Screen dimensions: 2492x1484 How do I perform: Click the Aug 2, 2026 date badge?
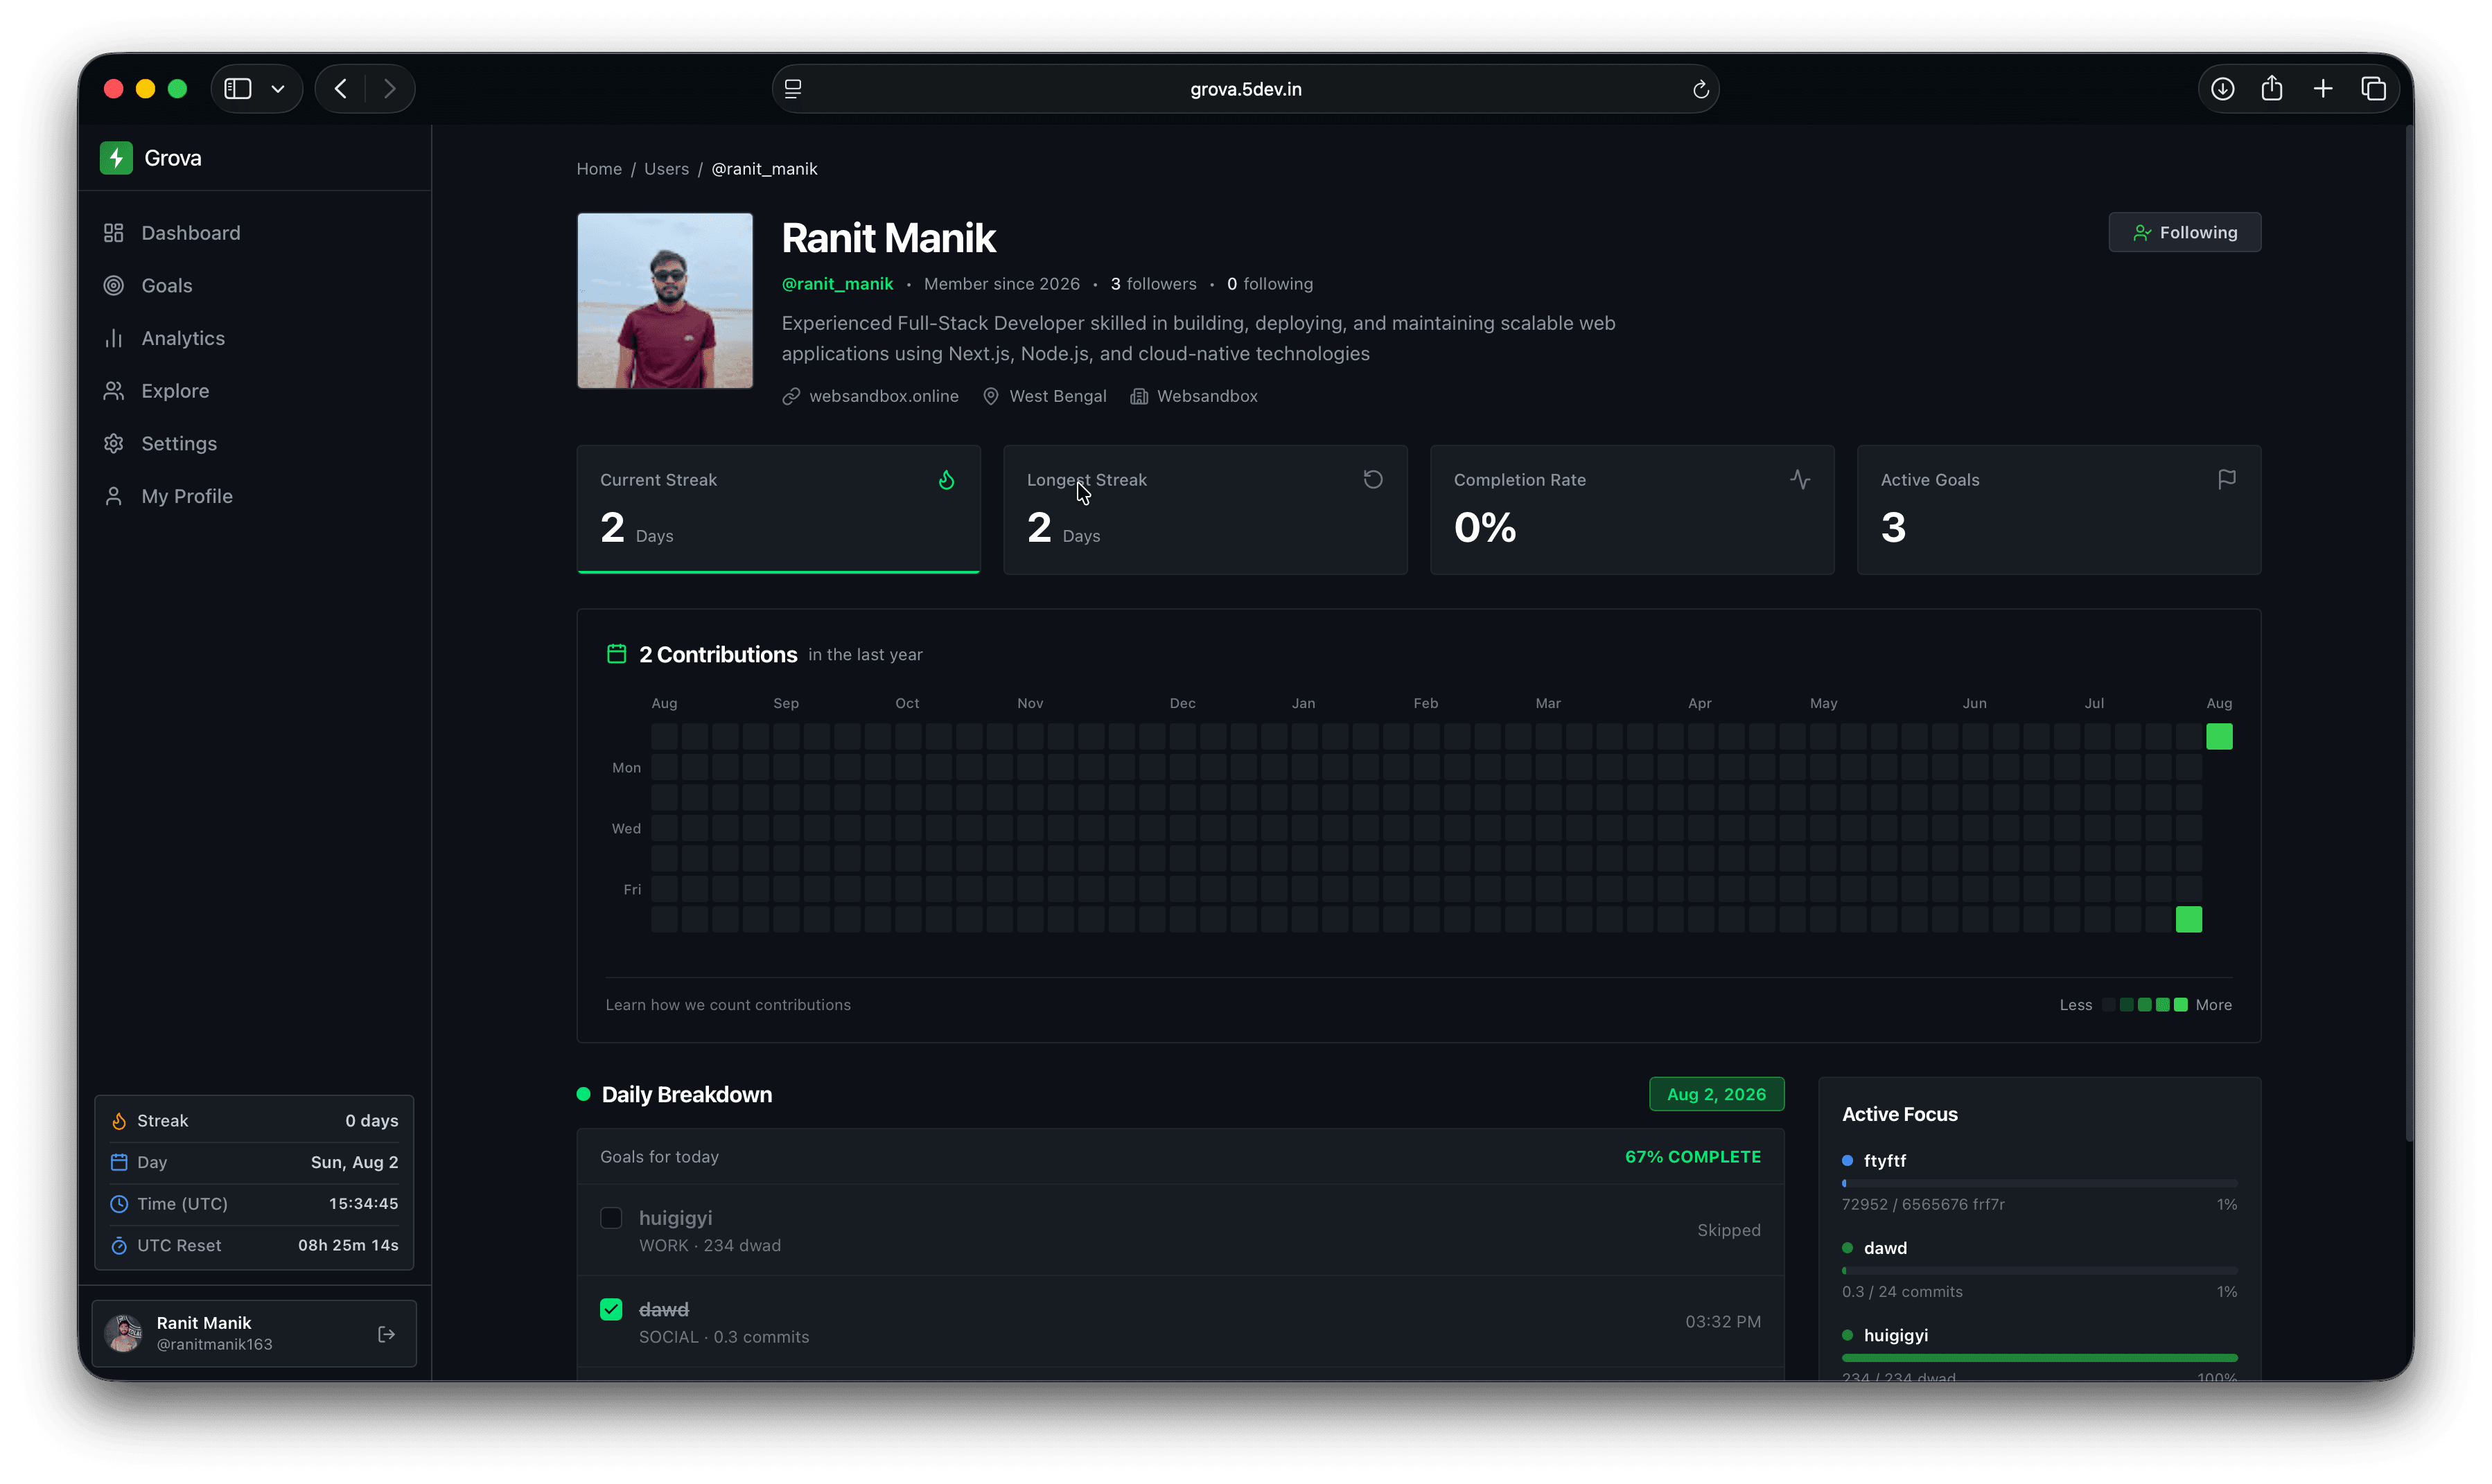tap(1716, 1095)
